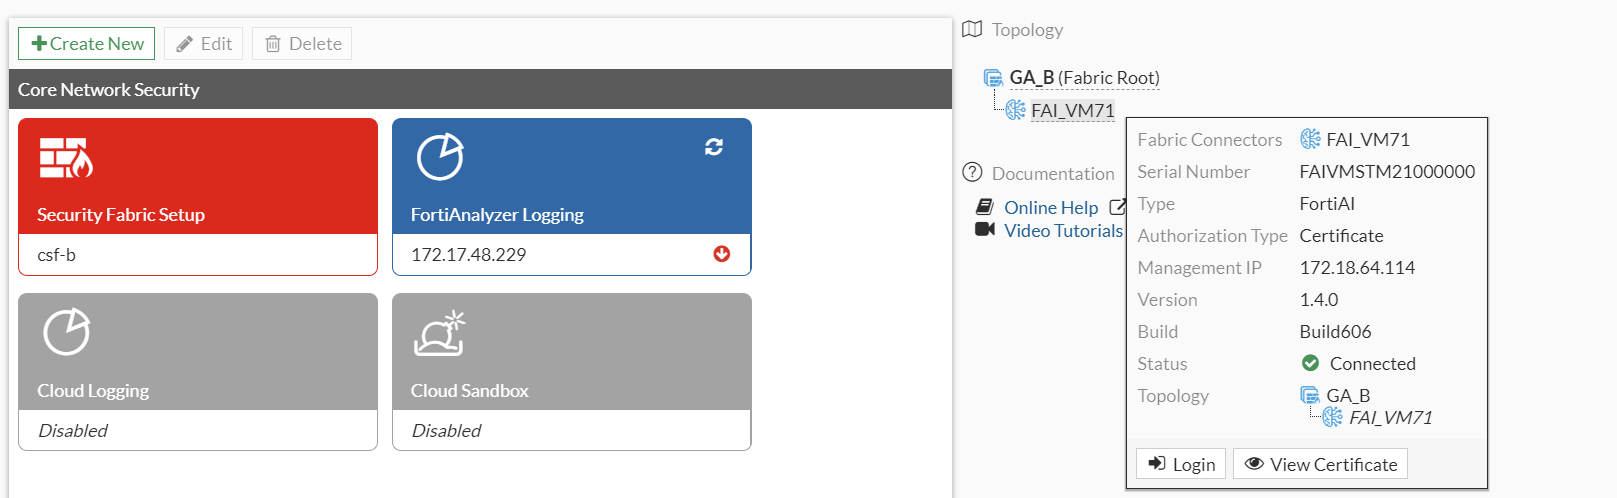
Task: Click the FAI_VM71 brain icon in the topology tree
Action: (x=1015, y=110)
